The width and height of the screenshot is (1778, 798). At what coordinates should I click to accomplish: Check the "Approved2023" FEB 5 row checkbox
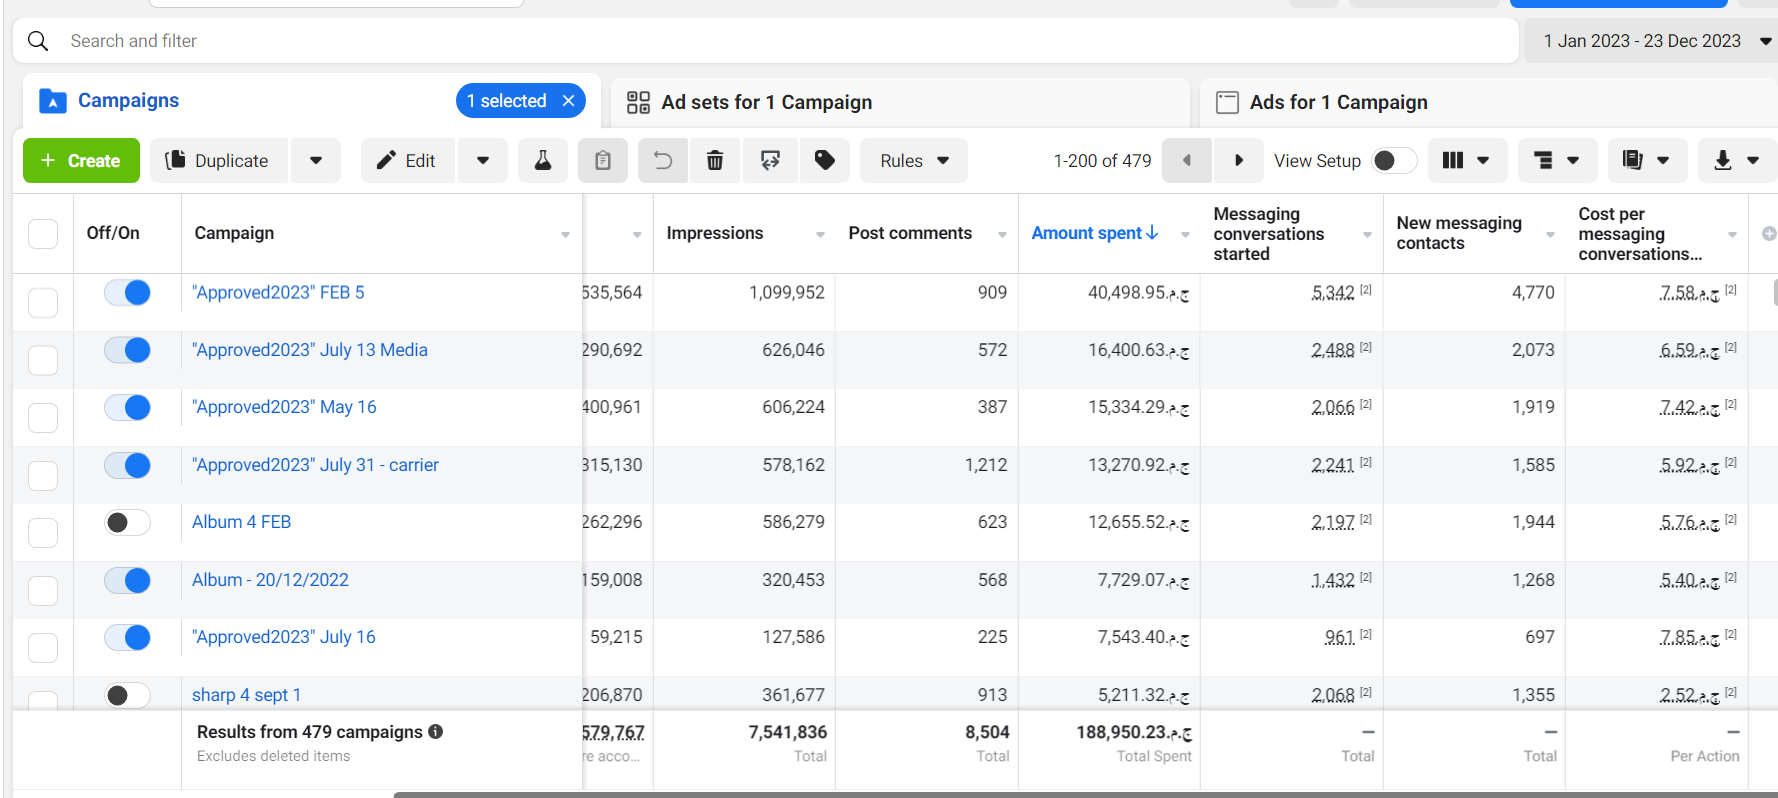point(43,303)
